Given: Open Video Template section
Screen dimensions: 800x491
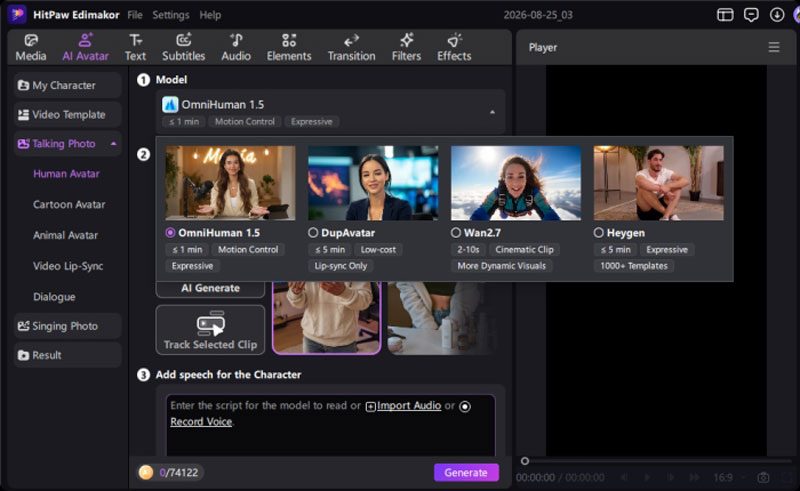Looking at the screenshot, I should pos(67,114).
